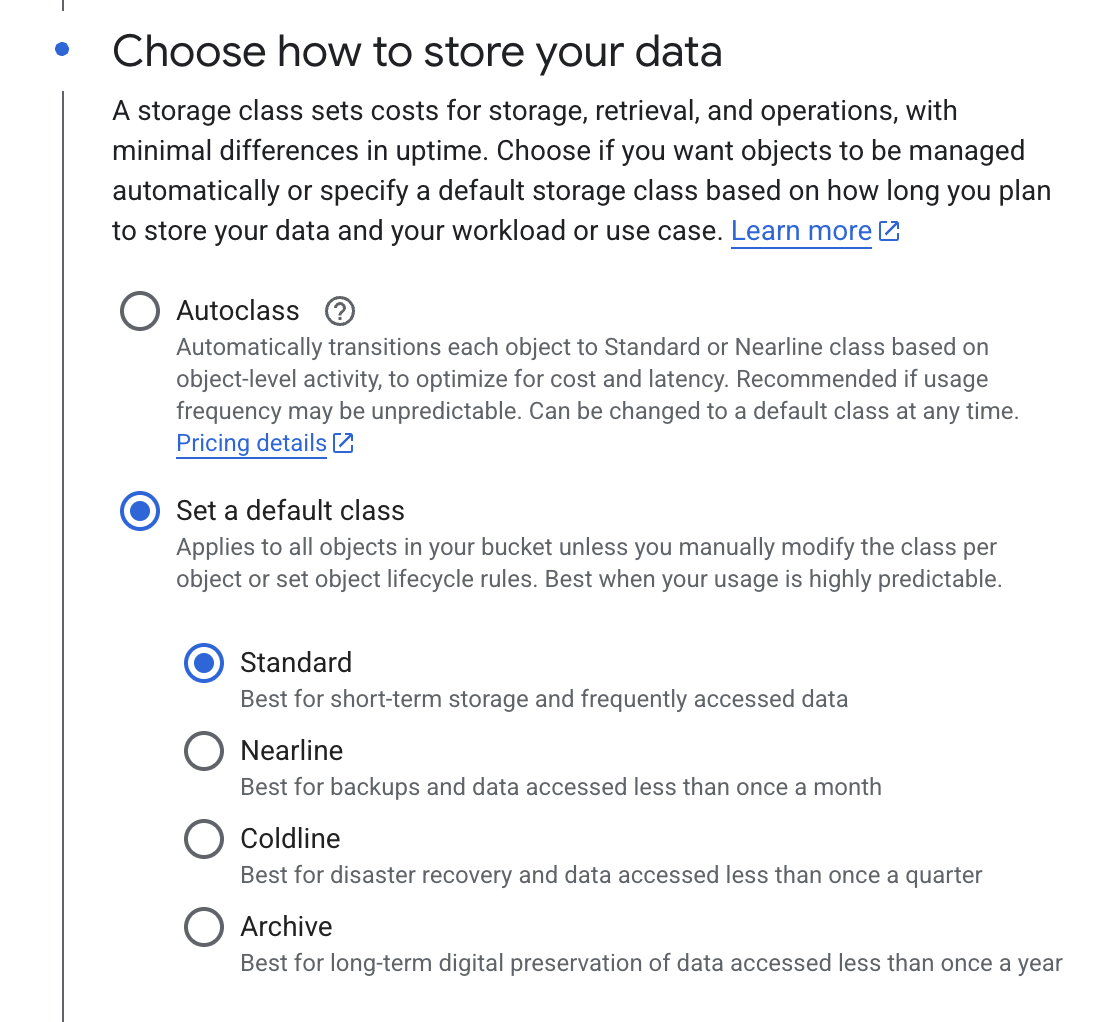Image resolution: width=1112 pixels, height=1022 pixels.
Task: Click external-link icon beside Learn more
Action: [889, 232]
